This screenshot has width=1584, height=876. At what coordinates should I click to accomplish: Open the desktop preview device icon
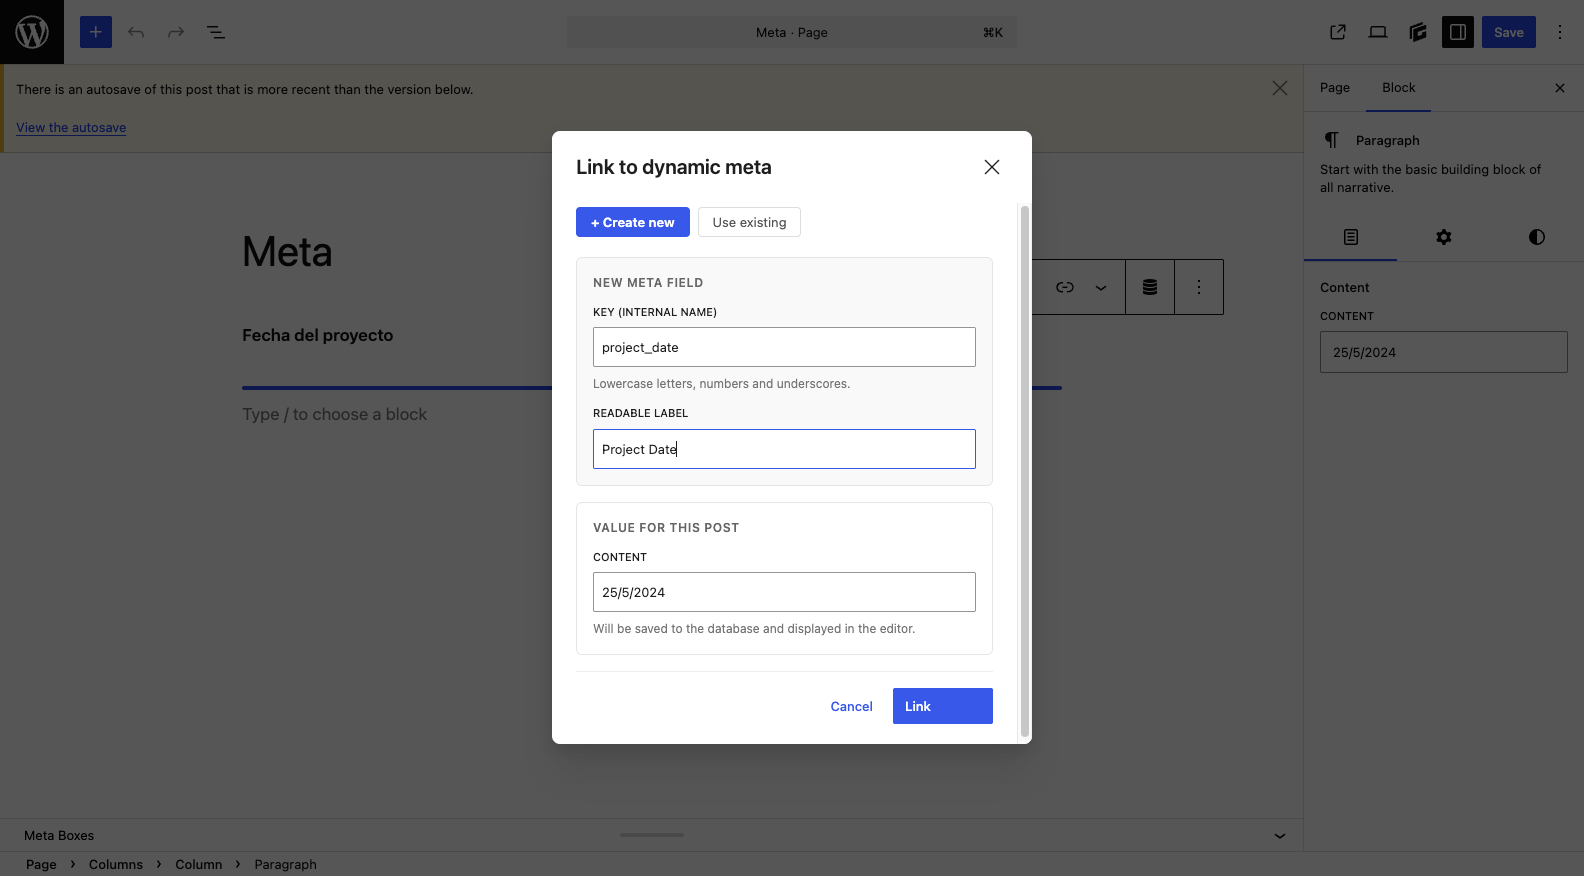tap(1378, 32)
